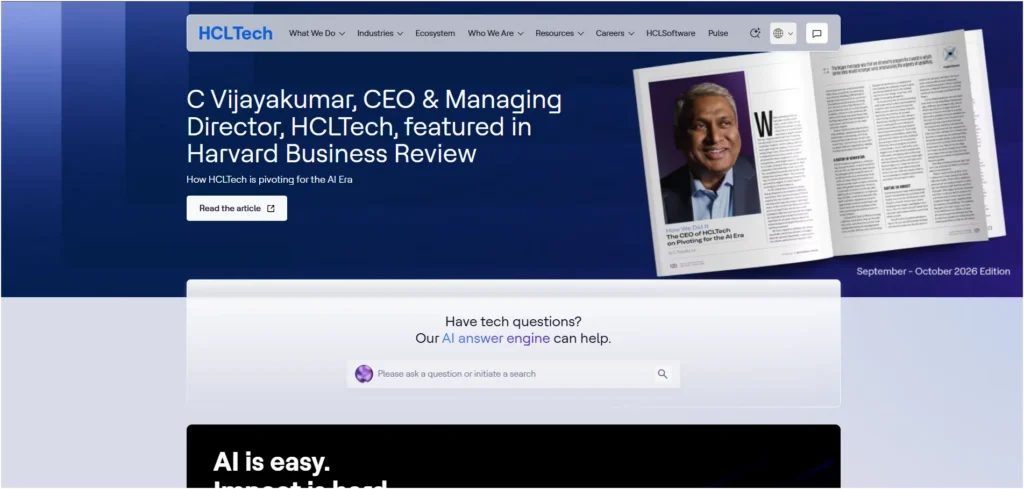Screen dimensions: 1024x489
Task: Expand the What We Do menu
Action: click(x=317, y=33)
